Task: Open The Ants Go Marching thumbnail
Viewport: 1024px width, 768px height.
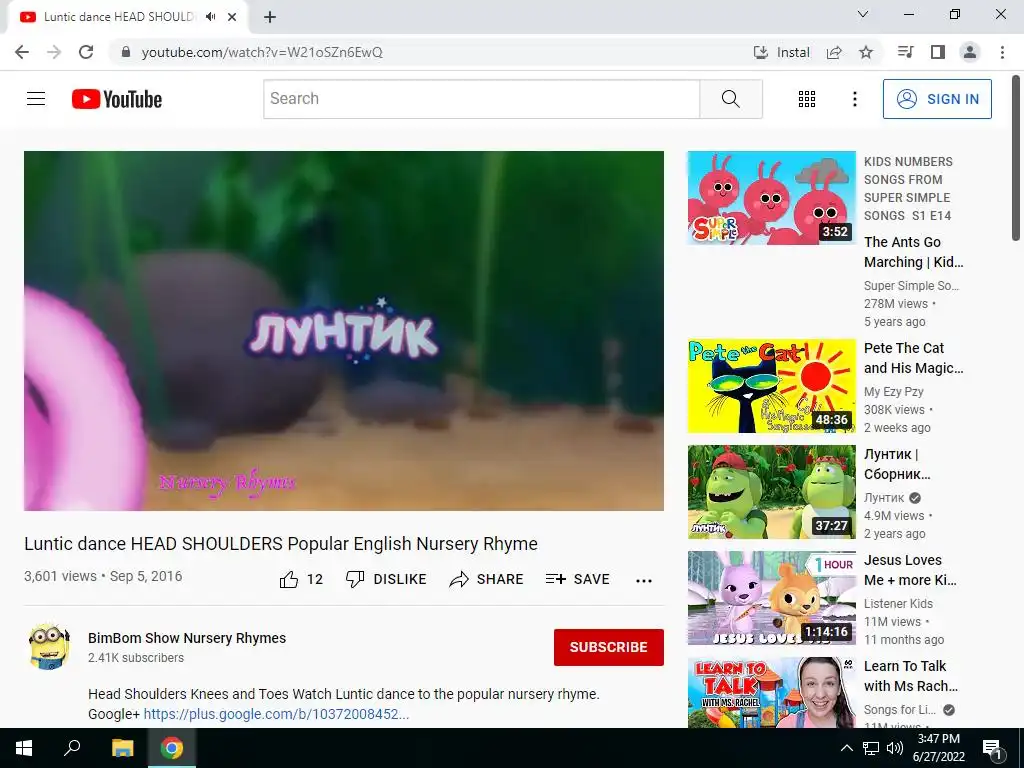Action: 771,198
